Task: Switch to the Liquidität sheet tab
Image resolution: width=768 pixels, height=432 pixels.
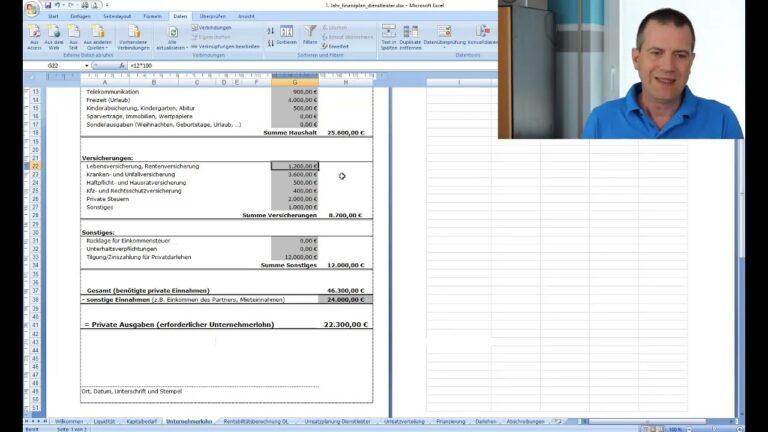Action: [104, 422]
